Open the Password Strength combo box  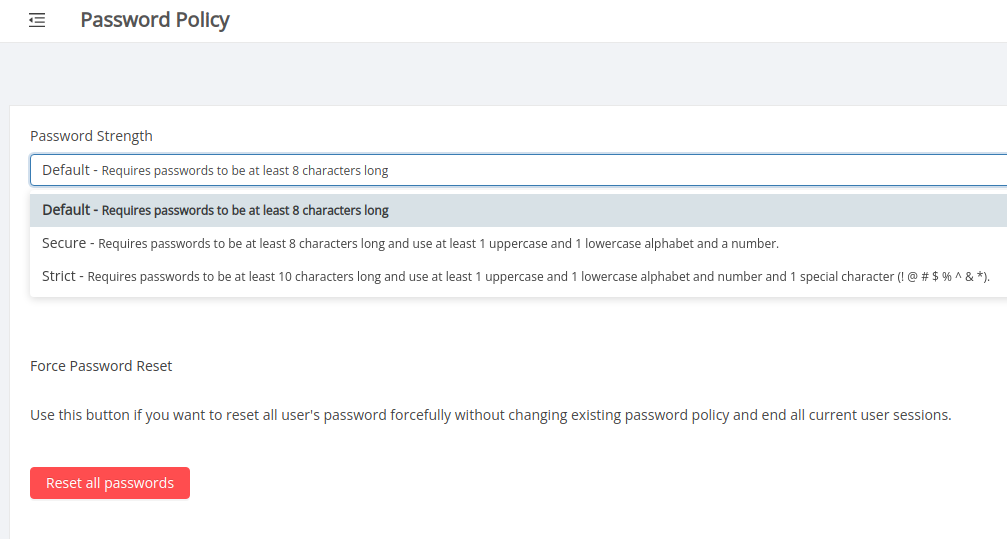click(518, 170)
